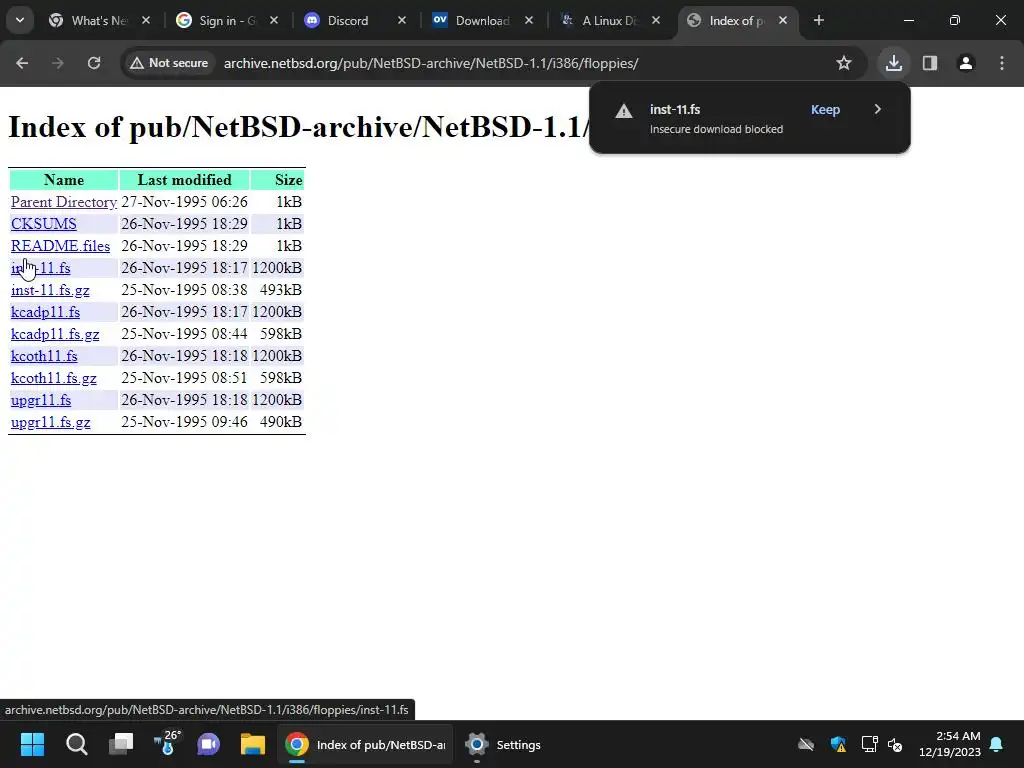Download the upgr11.fs link
This screenshot has height=768, width=1024.
coord(41,400)
